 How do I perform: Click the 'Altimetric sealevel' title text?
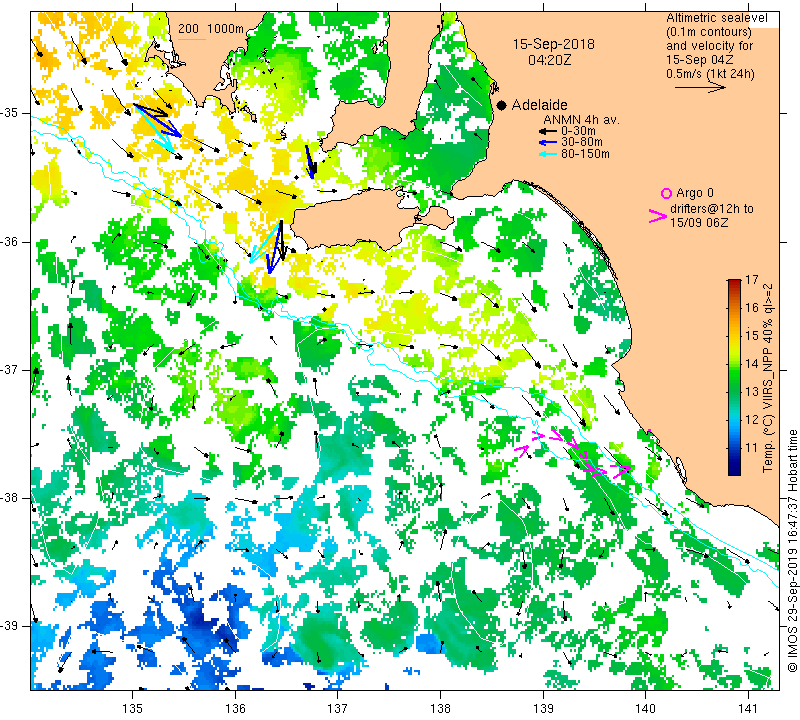pos(717,18)
